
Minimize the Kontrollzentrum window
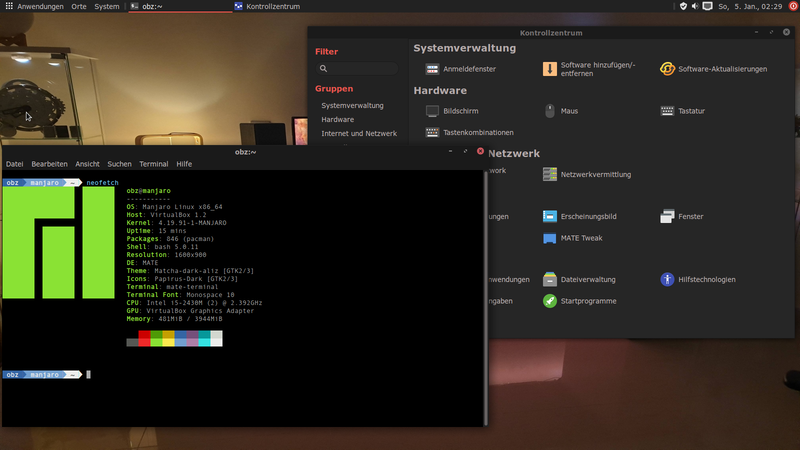[756, 32]
